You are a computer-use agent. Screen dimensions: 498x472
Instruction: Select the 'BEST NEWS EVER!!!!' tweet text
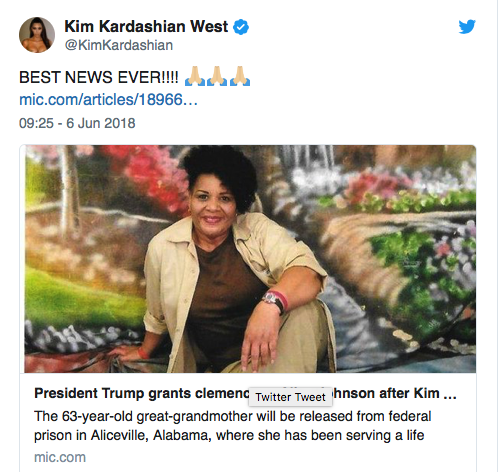coord(99,77)
